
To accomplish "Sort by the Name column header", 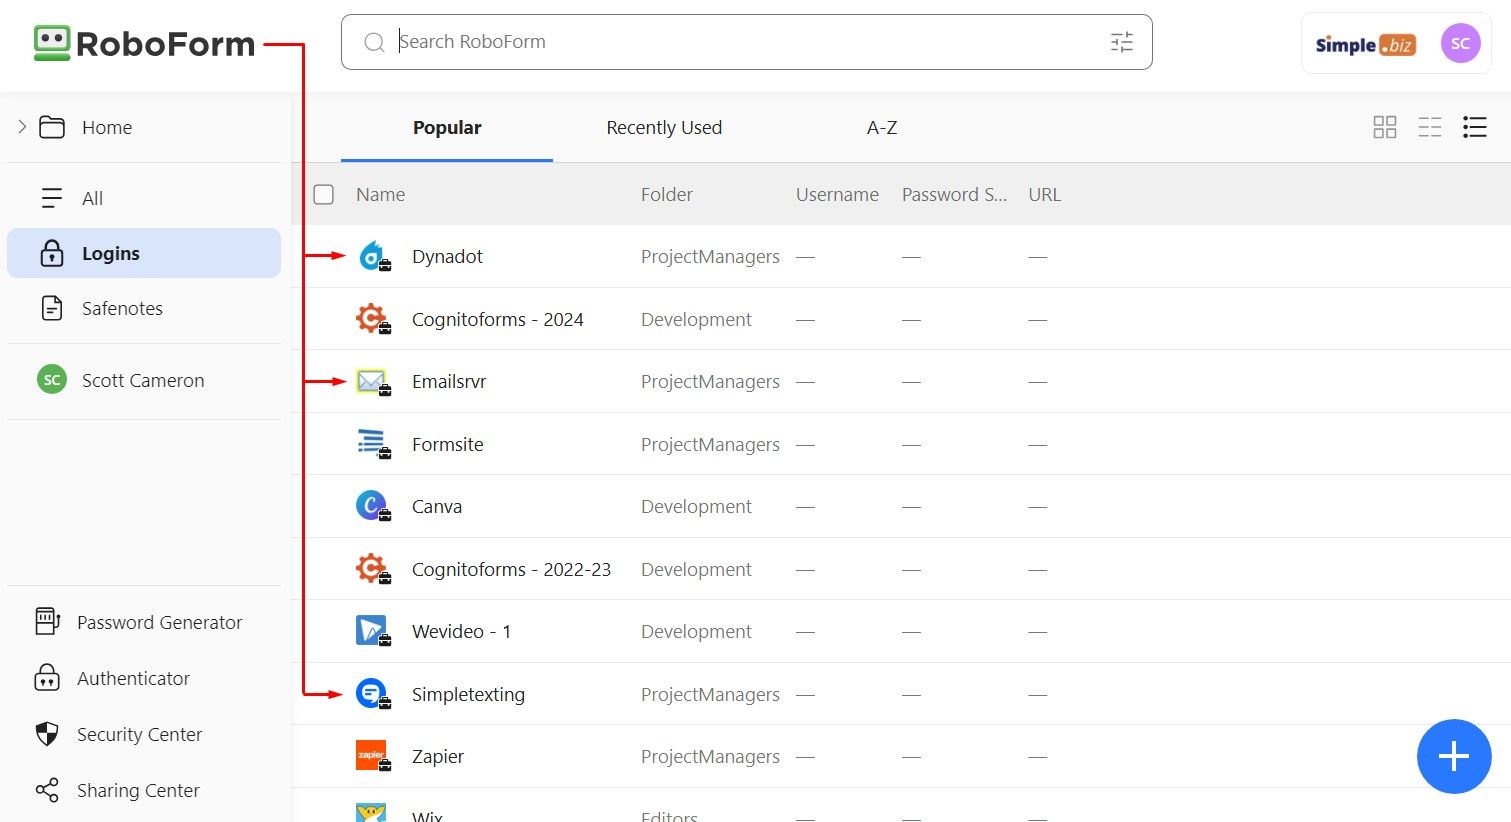I will [x=381, y=195].
